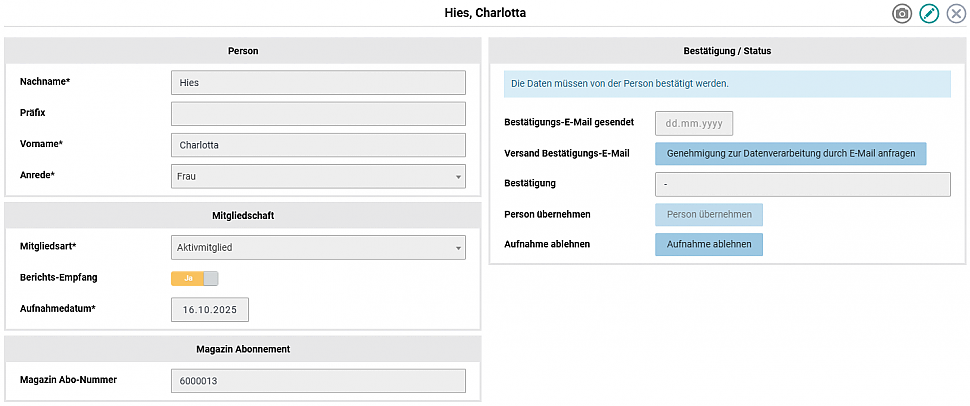
Task: Click the Bestätigungs-E-Mail gesendet date field
Action: point(694,123)
